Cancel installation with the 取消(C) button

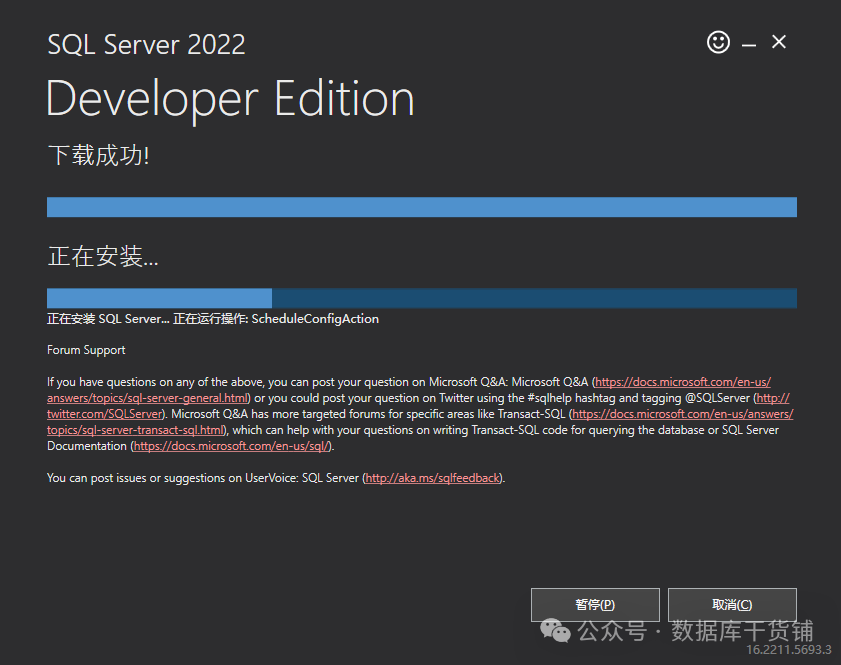[732, 604]
